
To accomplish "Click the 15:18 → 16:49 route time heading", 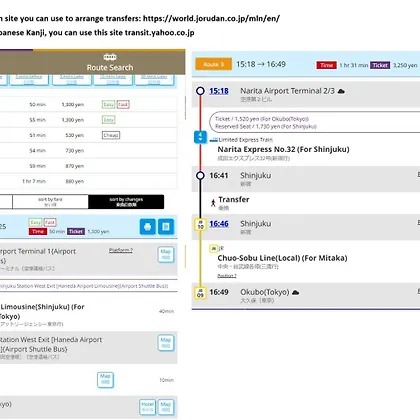I will [261, 64].
